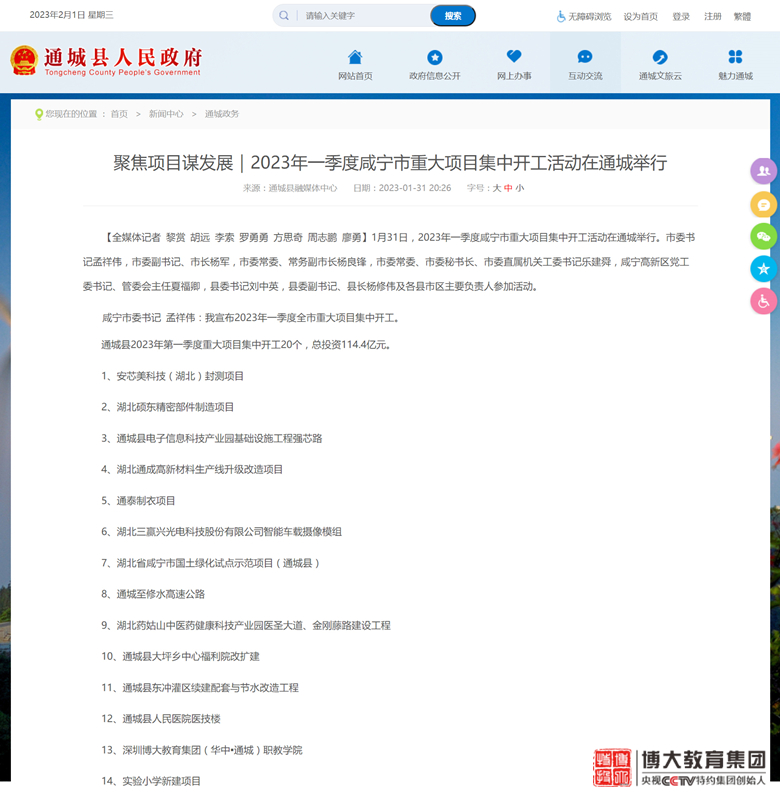
Task: Click the purple users floating icon
Action: coord(763,171)
